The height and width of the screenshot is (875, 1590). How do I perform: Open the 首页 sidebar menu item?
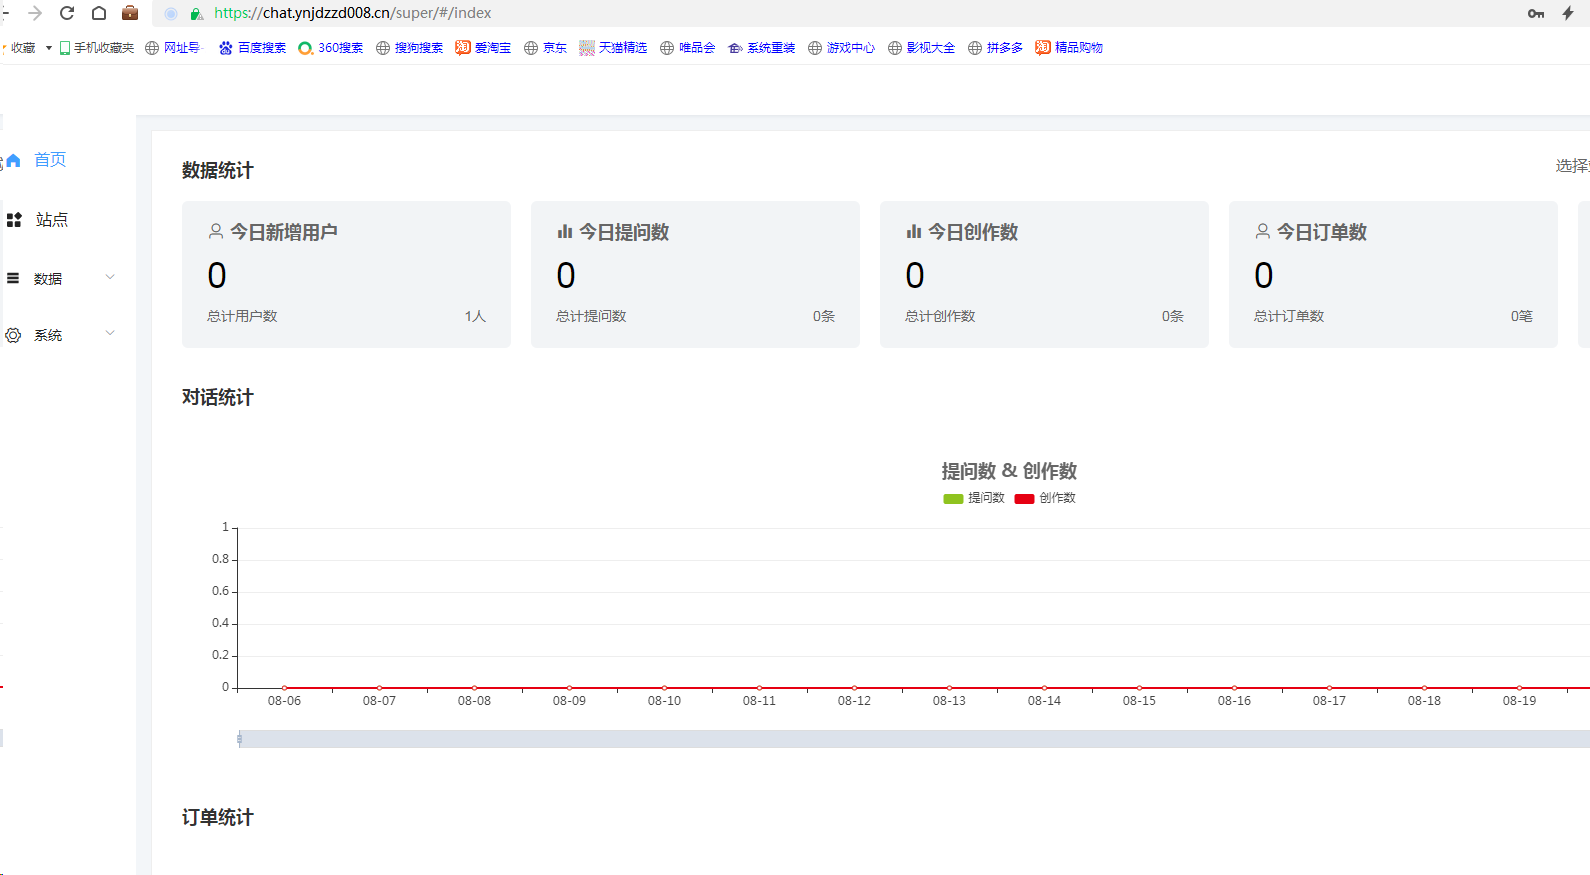pyautogui.click(x=50, y=160)
